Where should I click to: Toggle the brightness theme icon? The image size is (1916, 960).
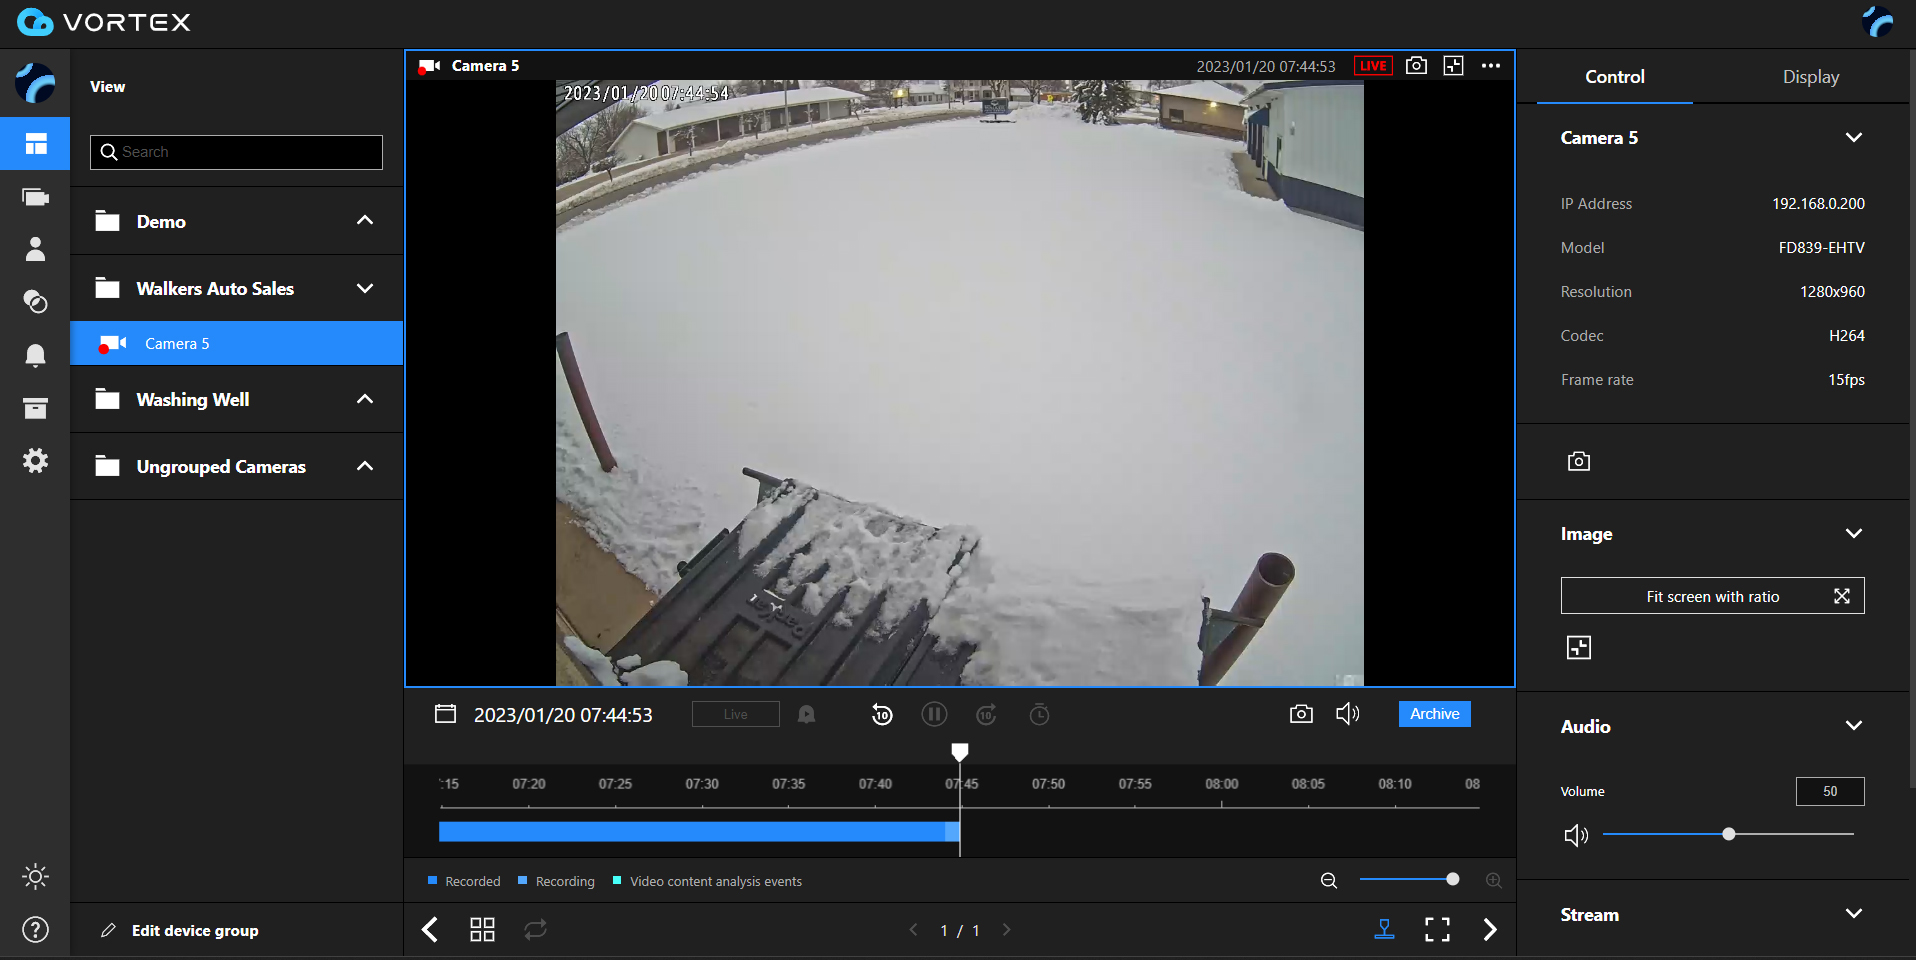pyautogui.click(x=35, y=877)
